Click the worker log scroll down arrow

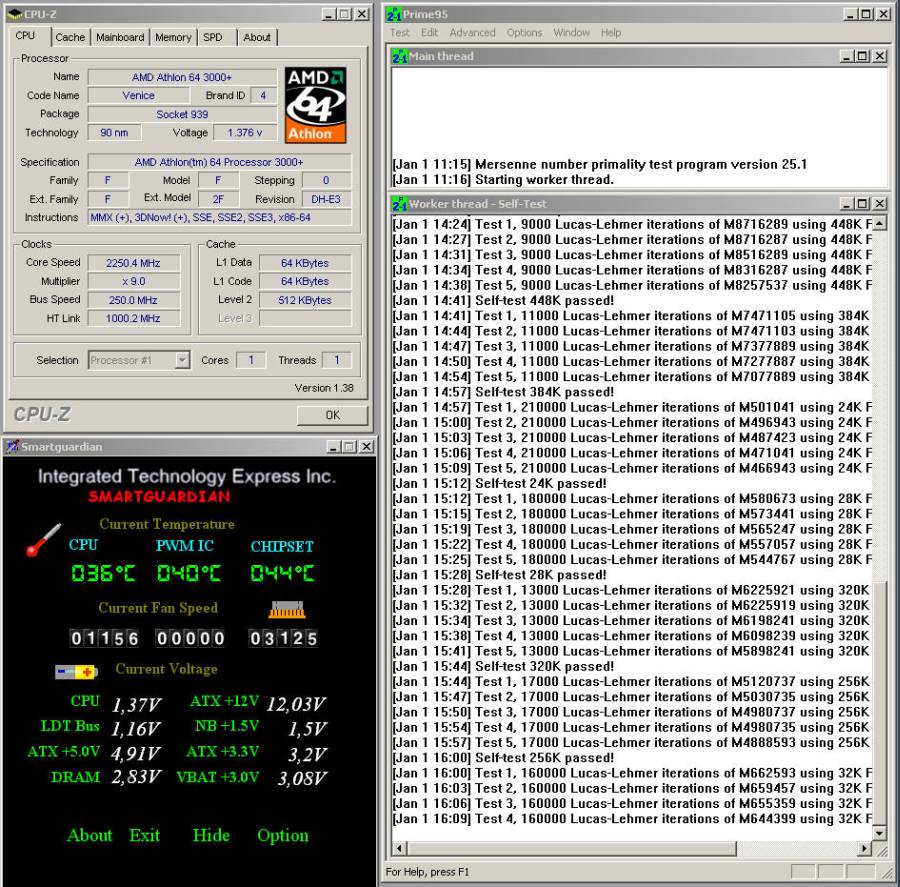pyautogui.click(x=879, y=832)
